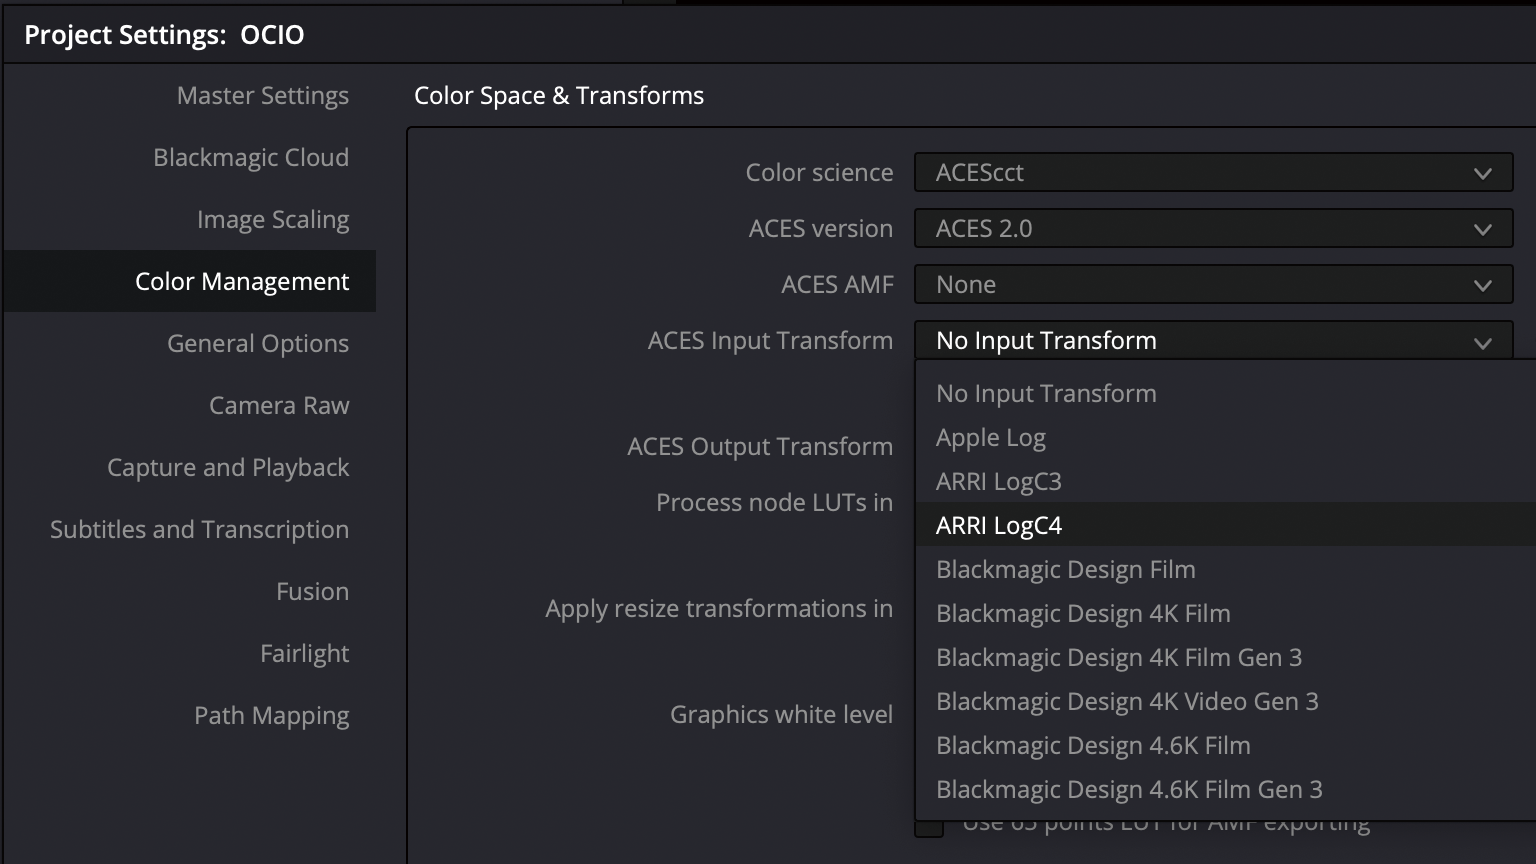Select Apple Log input transform
Image resolution: width=1536 pixels, height=864 pixels.
1225,437
